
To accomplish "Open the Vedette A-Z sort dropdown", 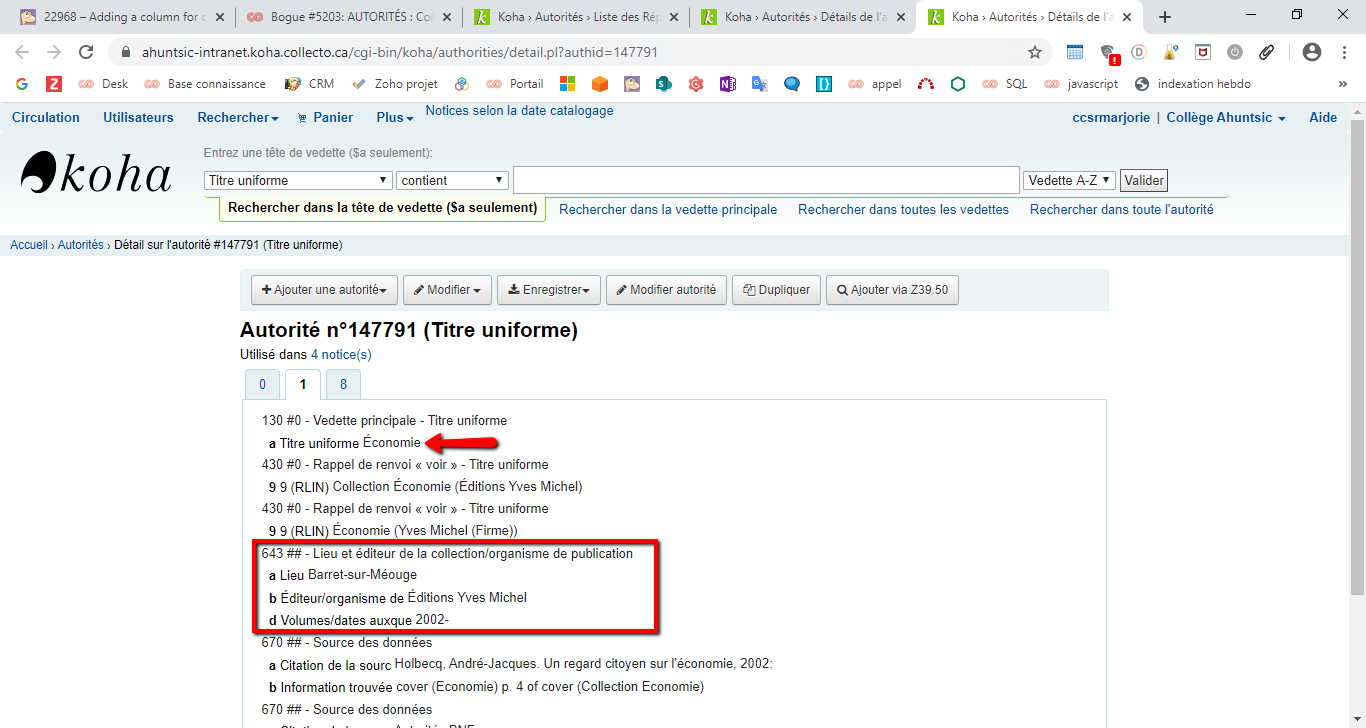I will (x=1069, y=180).
